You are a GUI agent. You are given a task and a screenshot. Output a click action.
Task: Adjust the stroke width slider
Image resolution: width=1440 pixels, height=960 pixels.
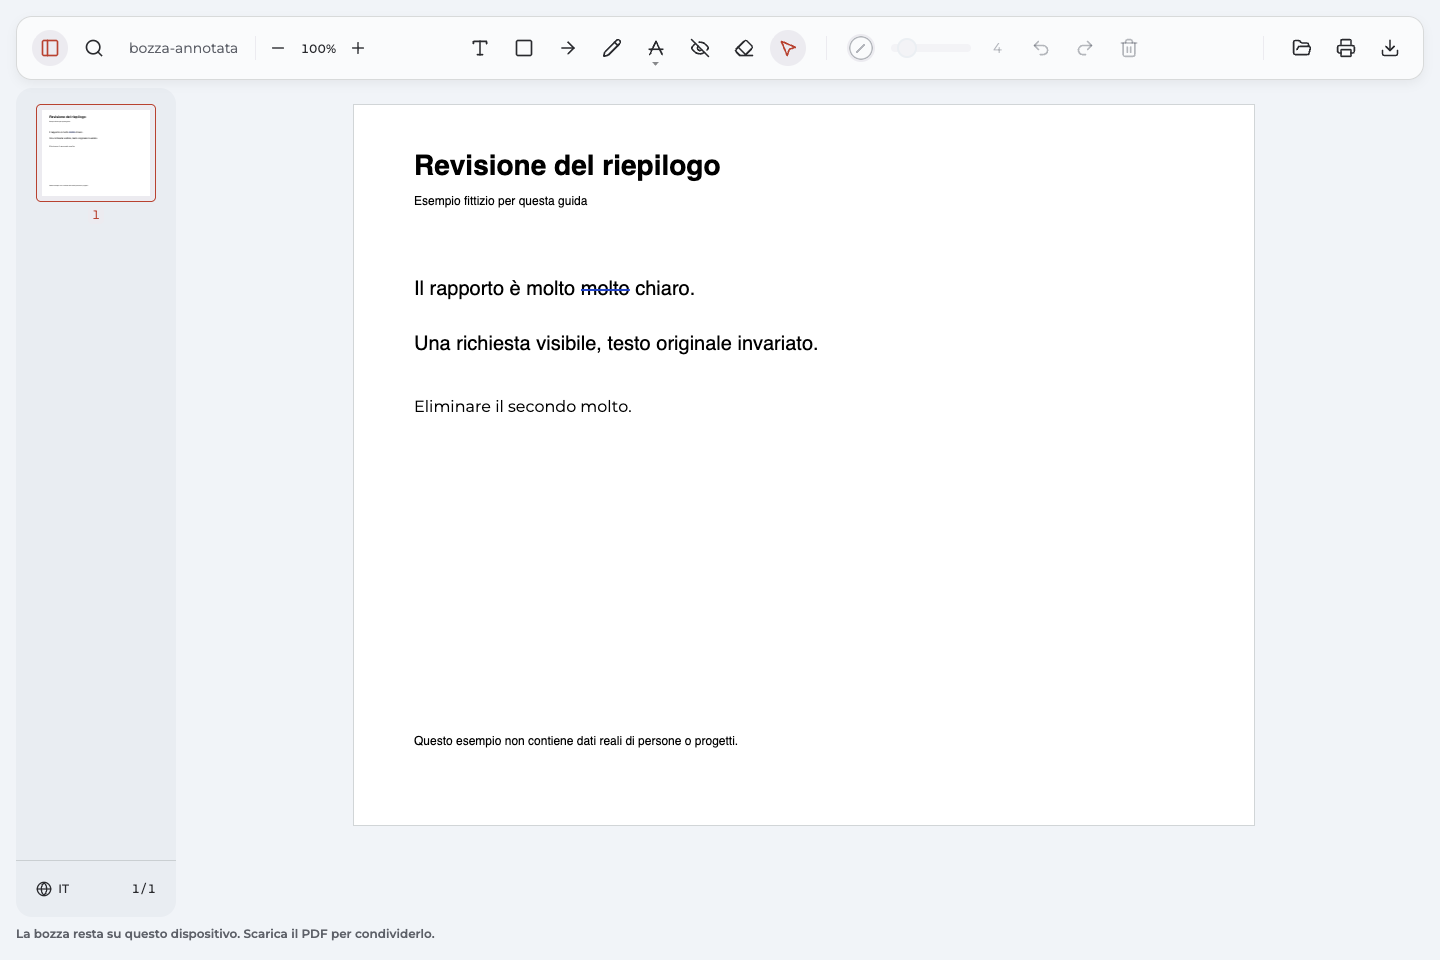(931, 48)
